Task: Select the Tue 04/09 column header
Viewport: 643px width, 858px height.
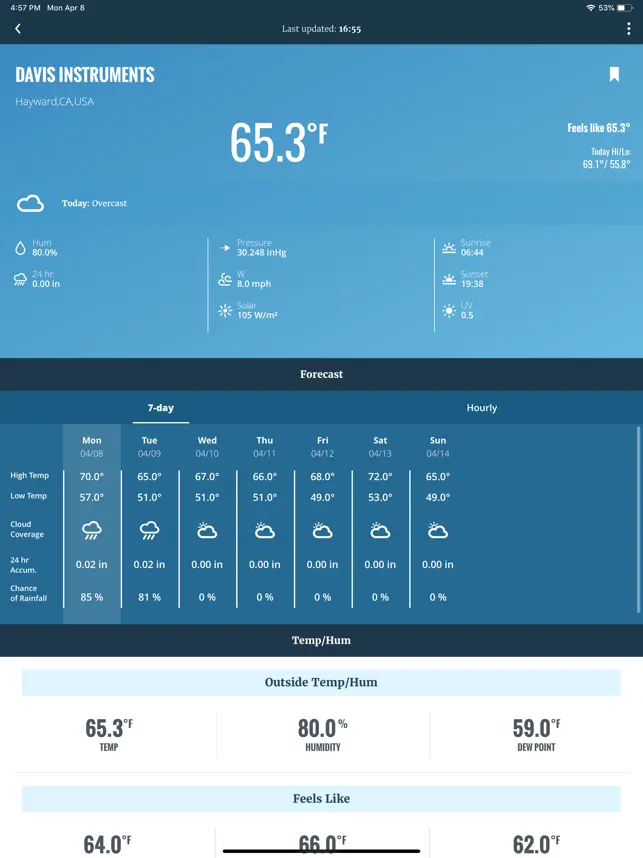Action: point(149,447)
